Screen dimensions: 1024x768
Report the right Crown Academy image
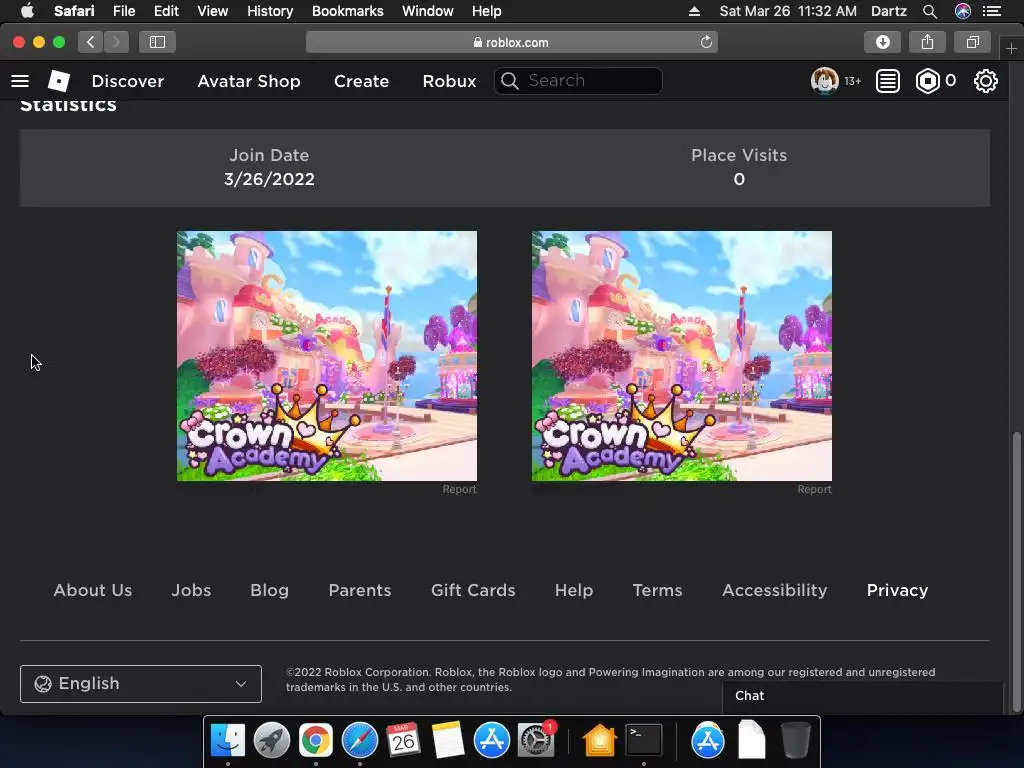coord(814,489)
